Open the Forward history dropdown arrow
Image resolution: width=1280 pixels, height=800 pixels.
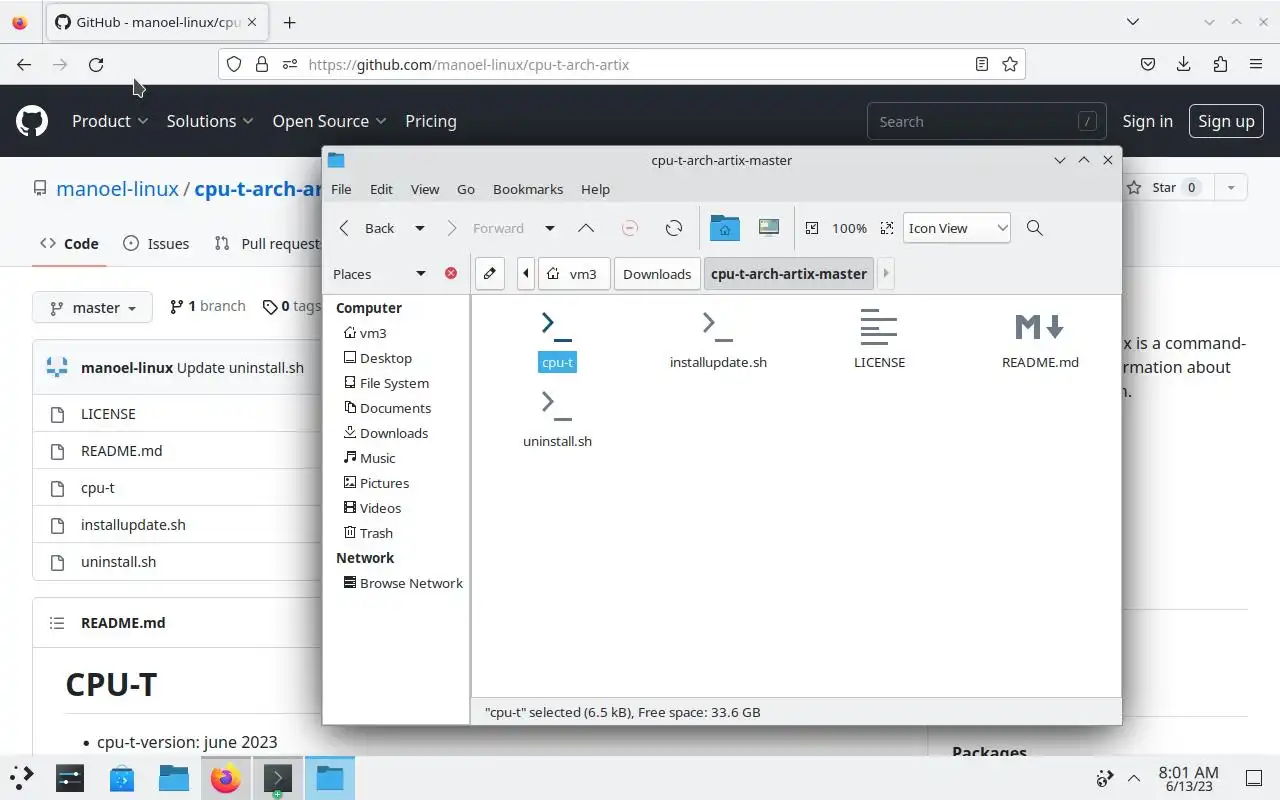point(550,228)
